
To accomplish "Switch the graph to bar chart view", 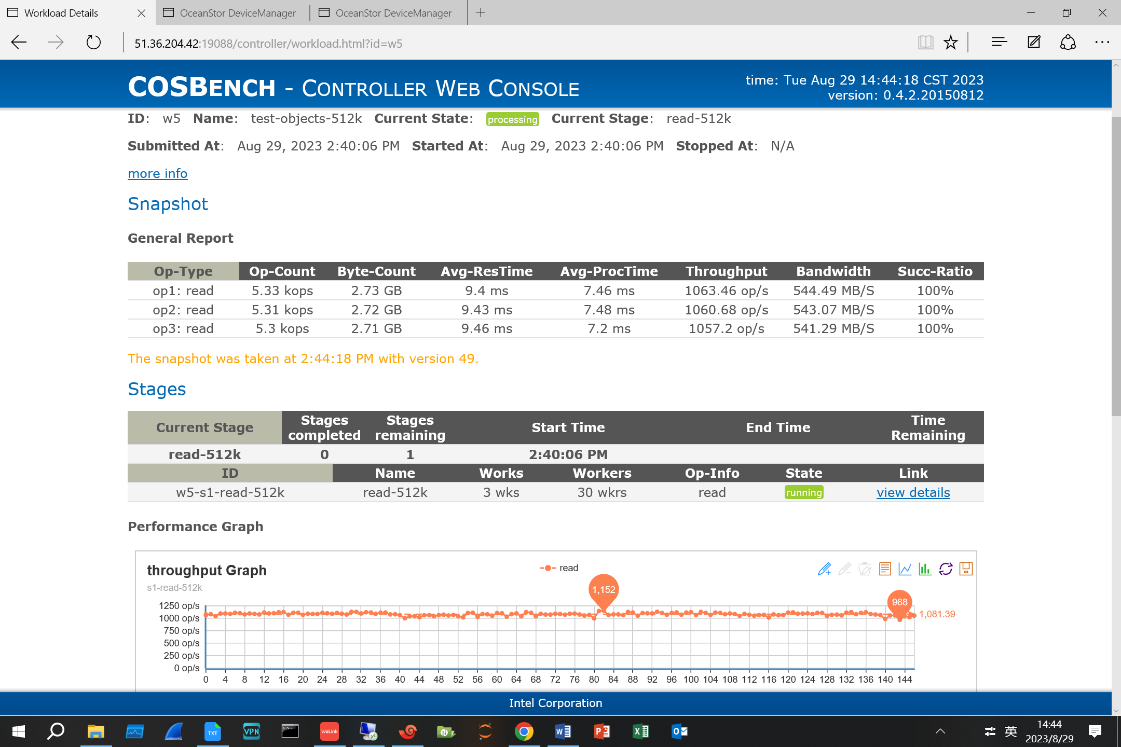I will (x=924, y=569).
